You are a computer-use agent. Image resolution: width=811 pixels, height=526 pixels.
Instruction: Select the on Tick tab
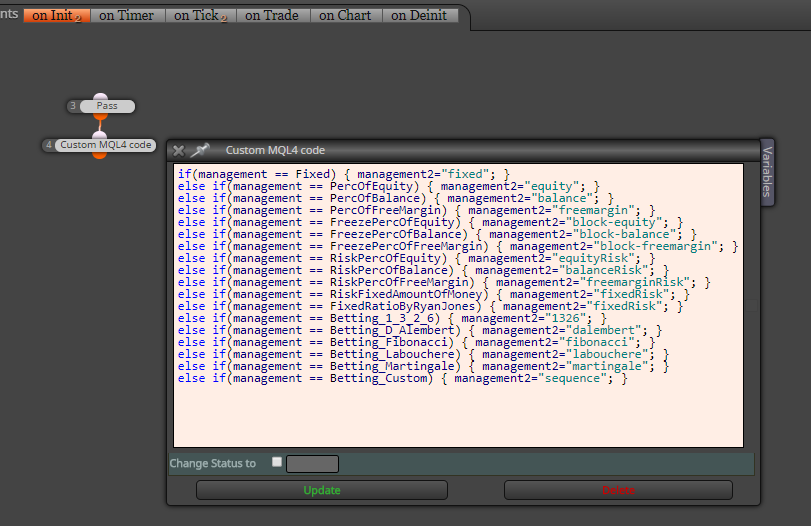click(201, 16)
